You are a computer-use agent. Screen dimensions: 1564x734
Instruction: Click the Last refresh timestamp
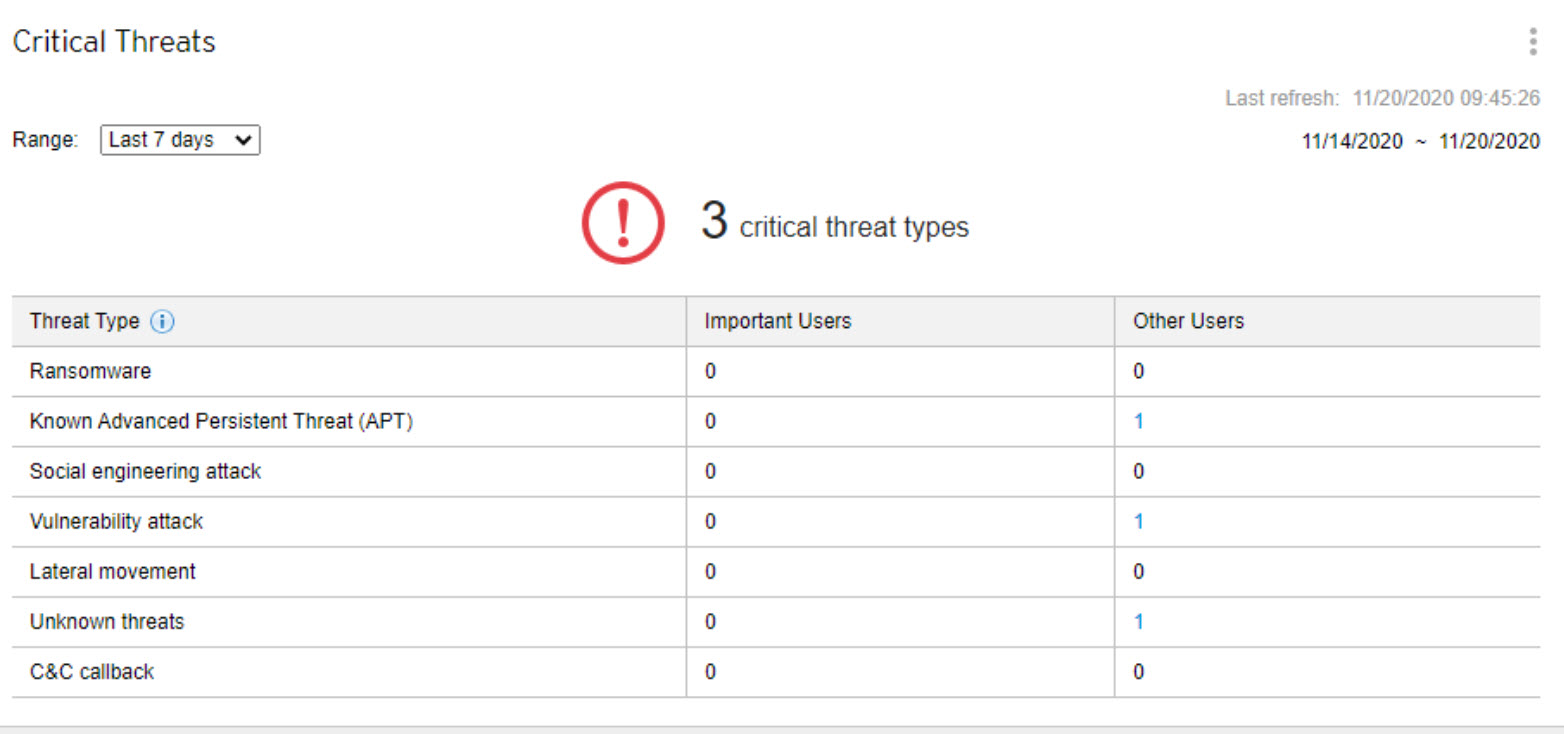1383,98
